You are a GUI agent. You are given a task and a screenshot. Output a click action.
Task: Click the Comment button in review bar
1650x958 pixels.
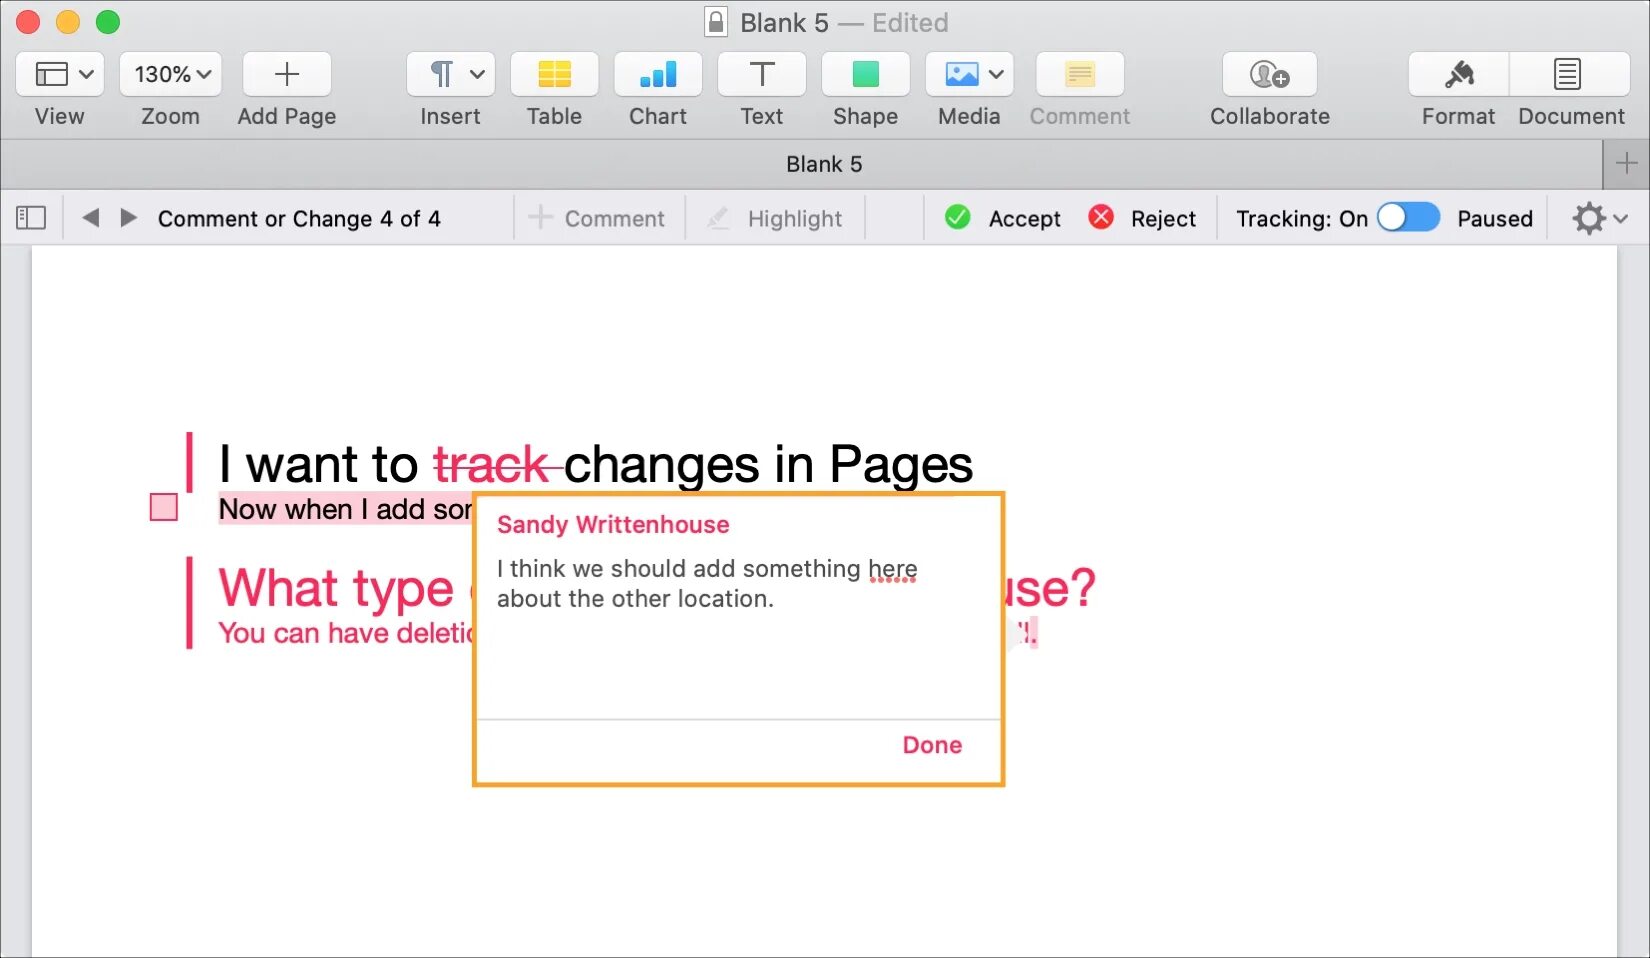pyautogui.click(x=597, y=218)
